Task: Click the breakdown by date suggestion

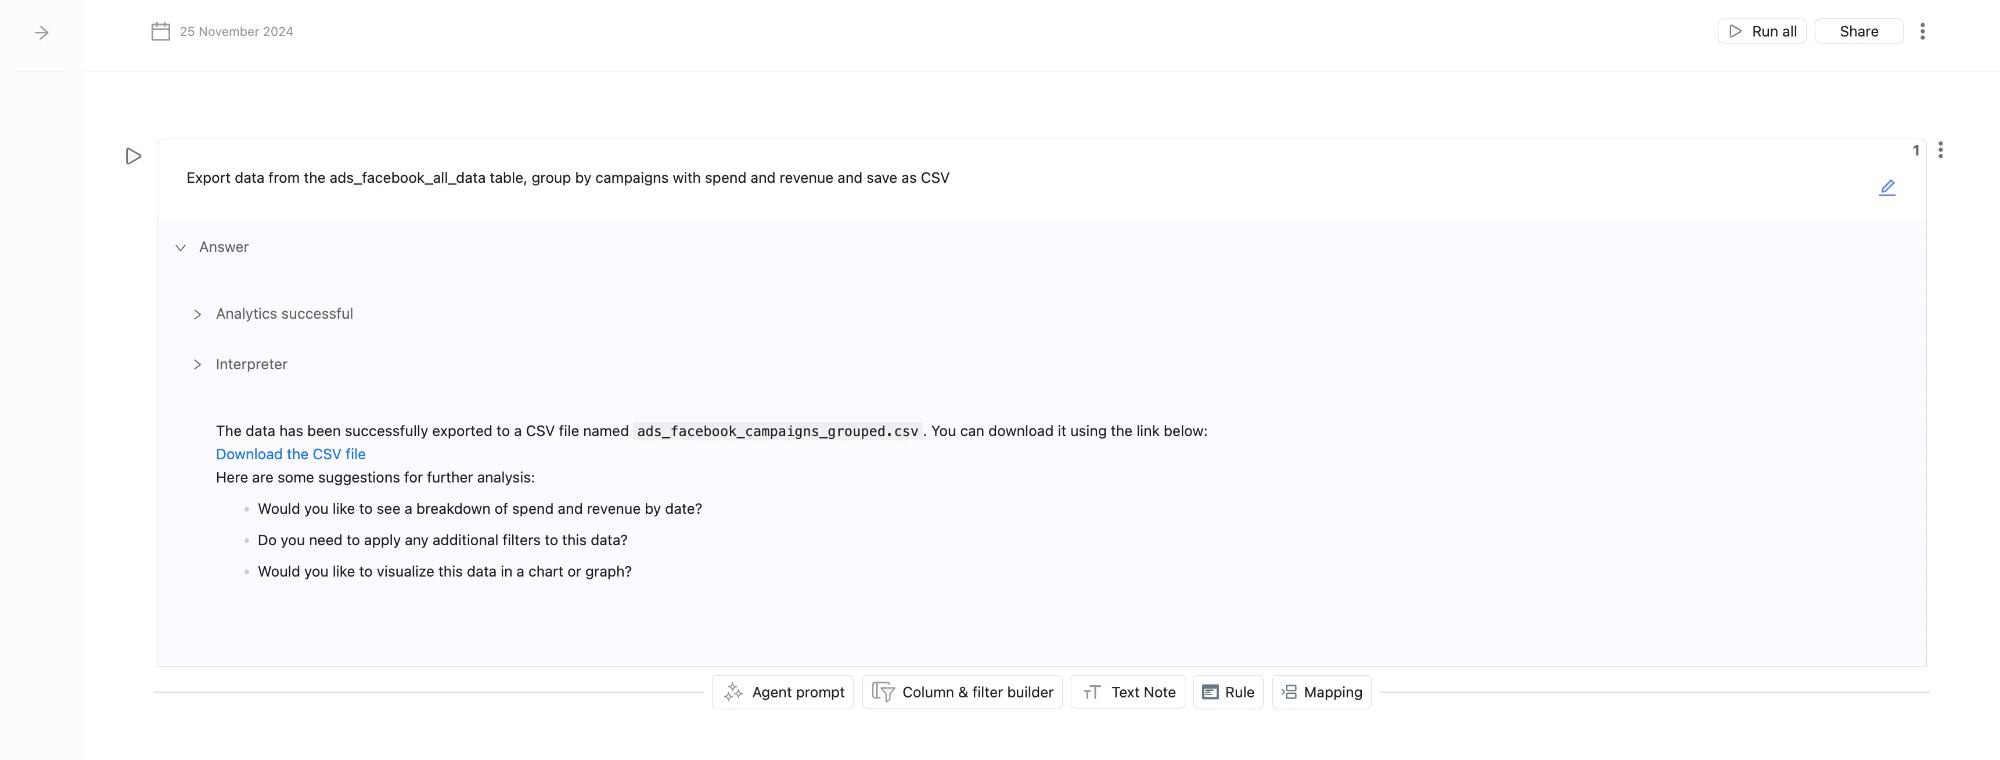Action: pyautogui.click(x=480, y=509)
